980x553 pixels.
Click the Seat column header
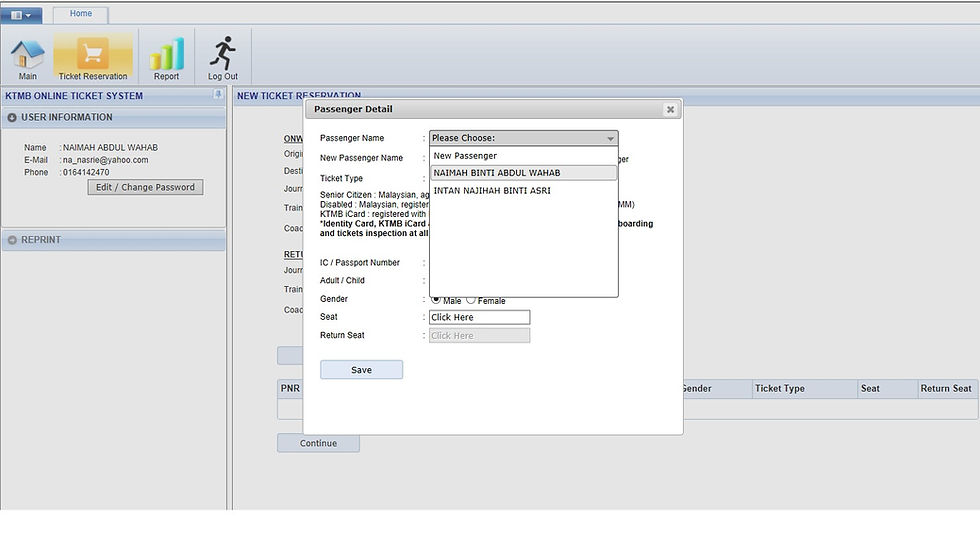(x=888, y=389)
